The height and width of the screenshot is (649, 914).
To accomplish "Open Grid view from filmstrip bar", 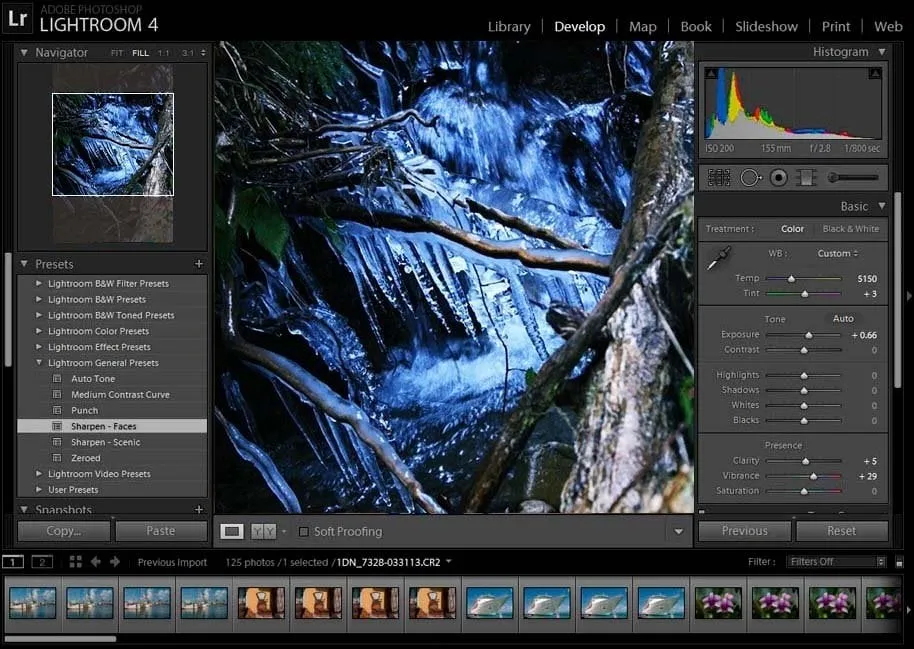I will tap(76, 562).
